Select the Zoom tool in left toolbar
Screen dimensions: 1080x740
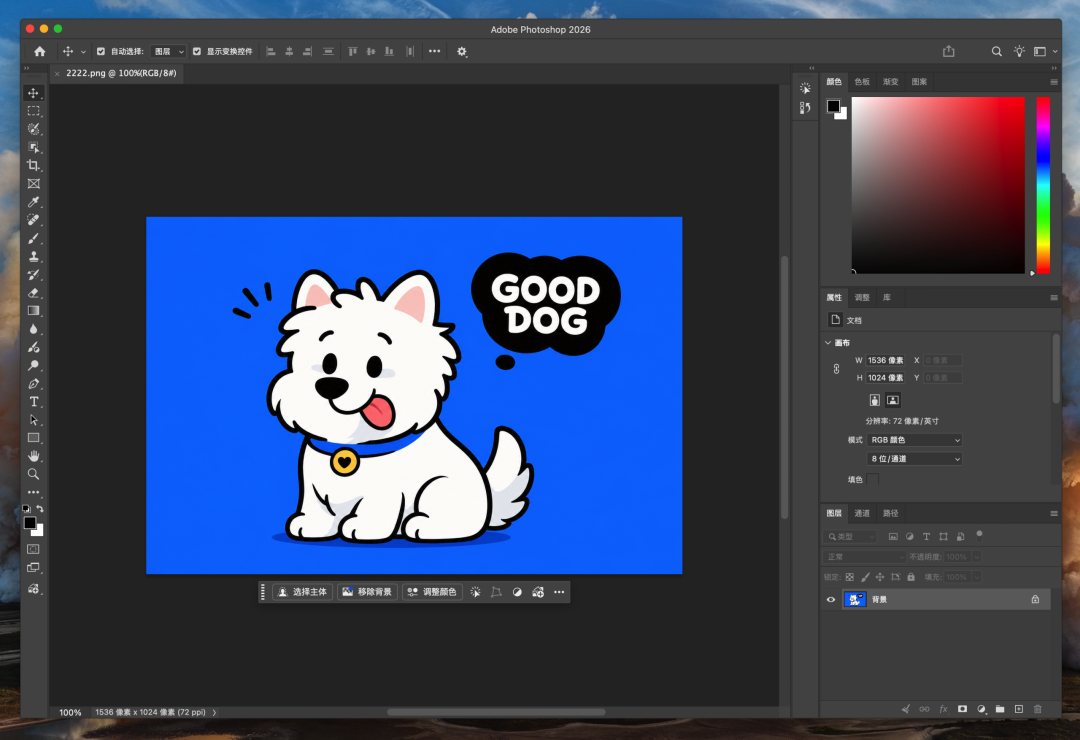33,474
